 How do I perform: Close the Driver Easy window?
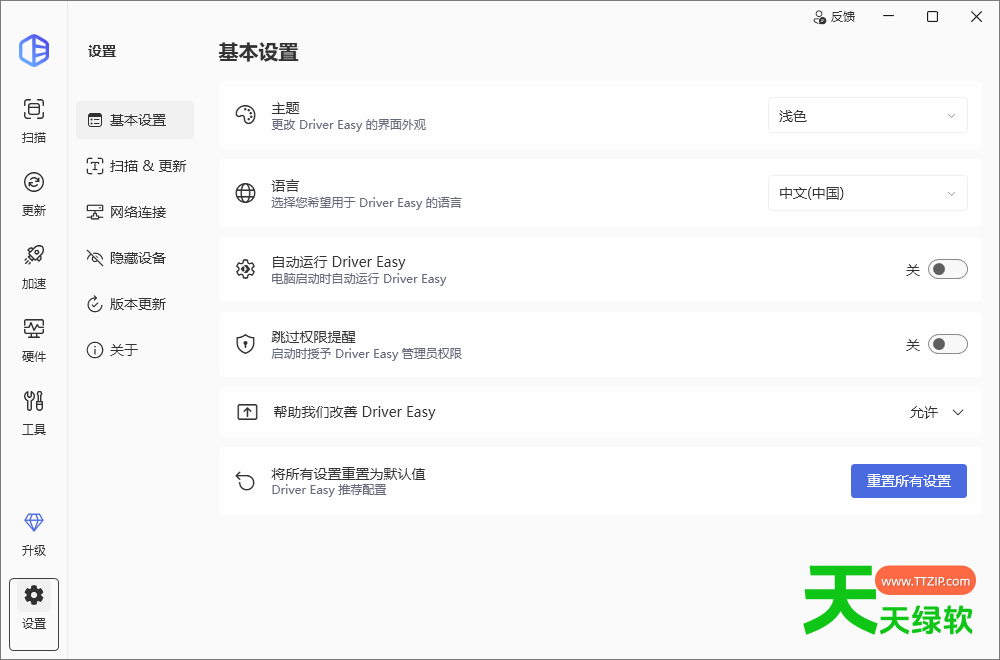click(976, 17)
